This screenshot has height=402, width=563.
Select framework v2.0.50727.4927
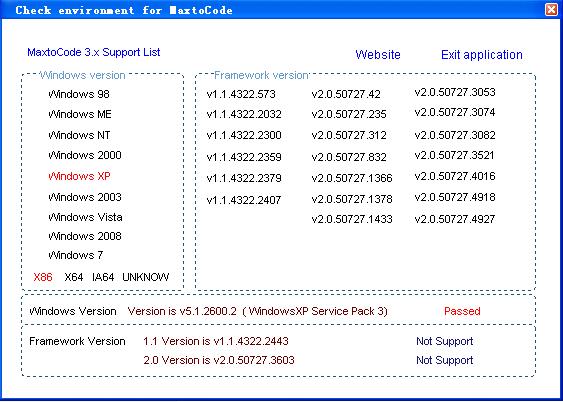(x=455, y=219)
